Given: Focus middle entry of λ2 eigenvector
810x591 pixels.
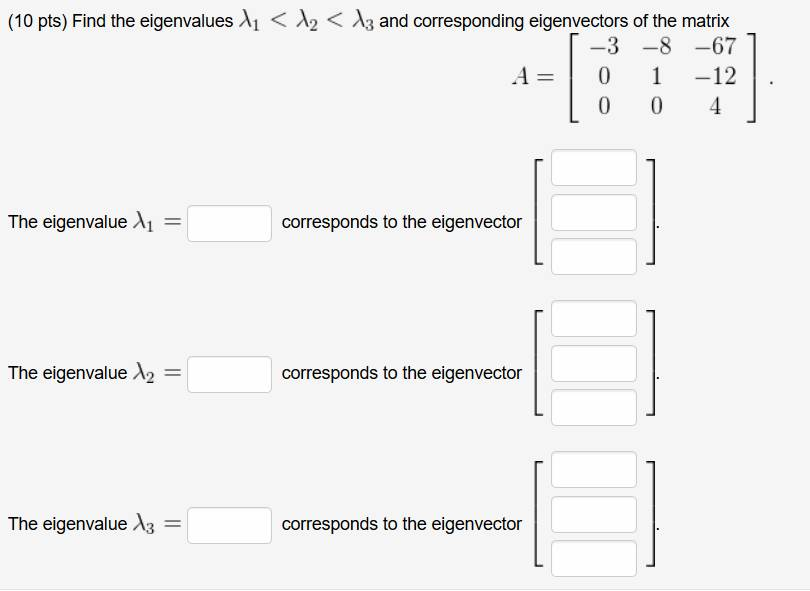Looking at the screenshot, I should click(594, 364).
